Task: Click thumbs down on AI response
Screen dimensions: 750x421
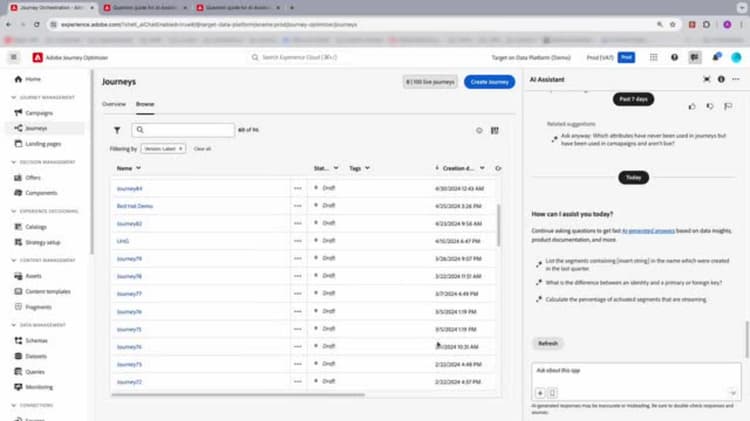Action: click(710, 106)
